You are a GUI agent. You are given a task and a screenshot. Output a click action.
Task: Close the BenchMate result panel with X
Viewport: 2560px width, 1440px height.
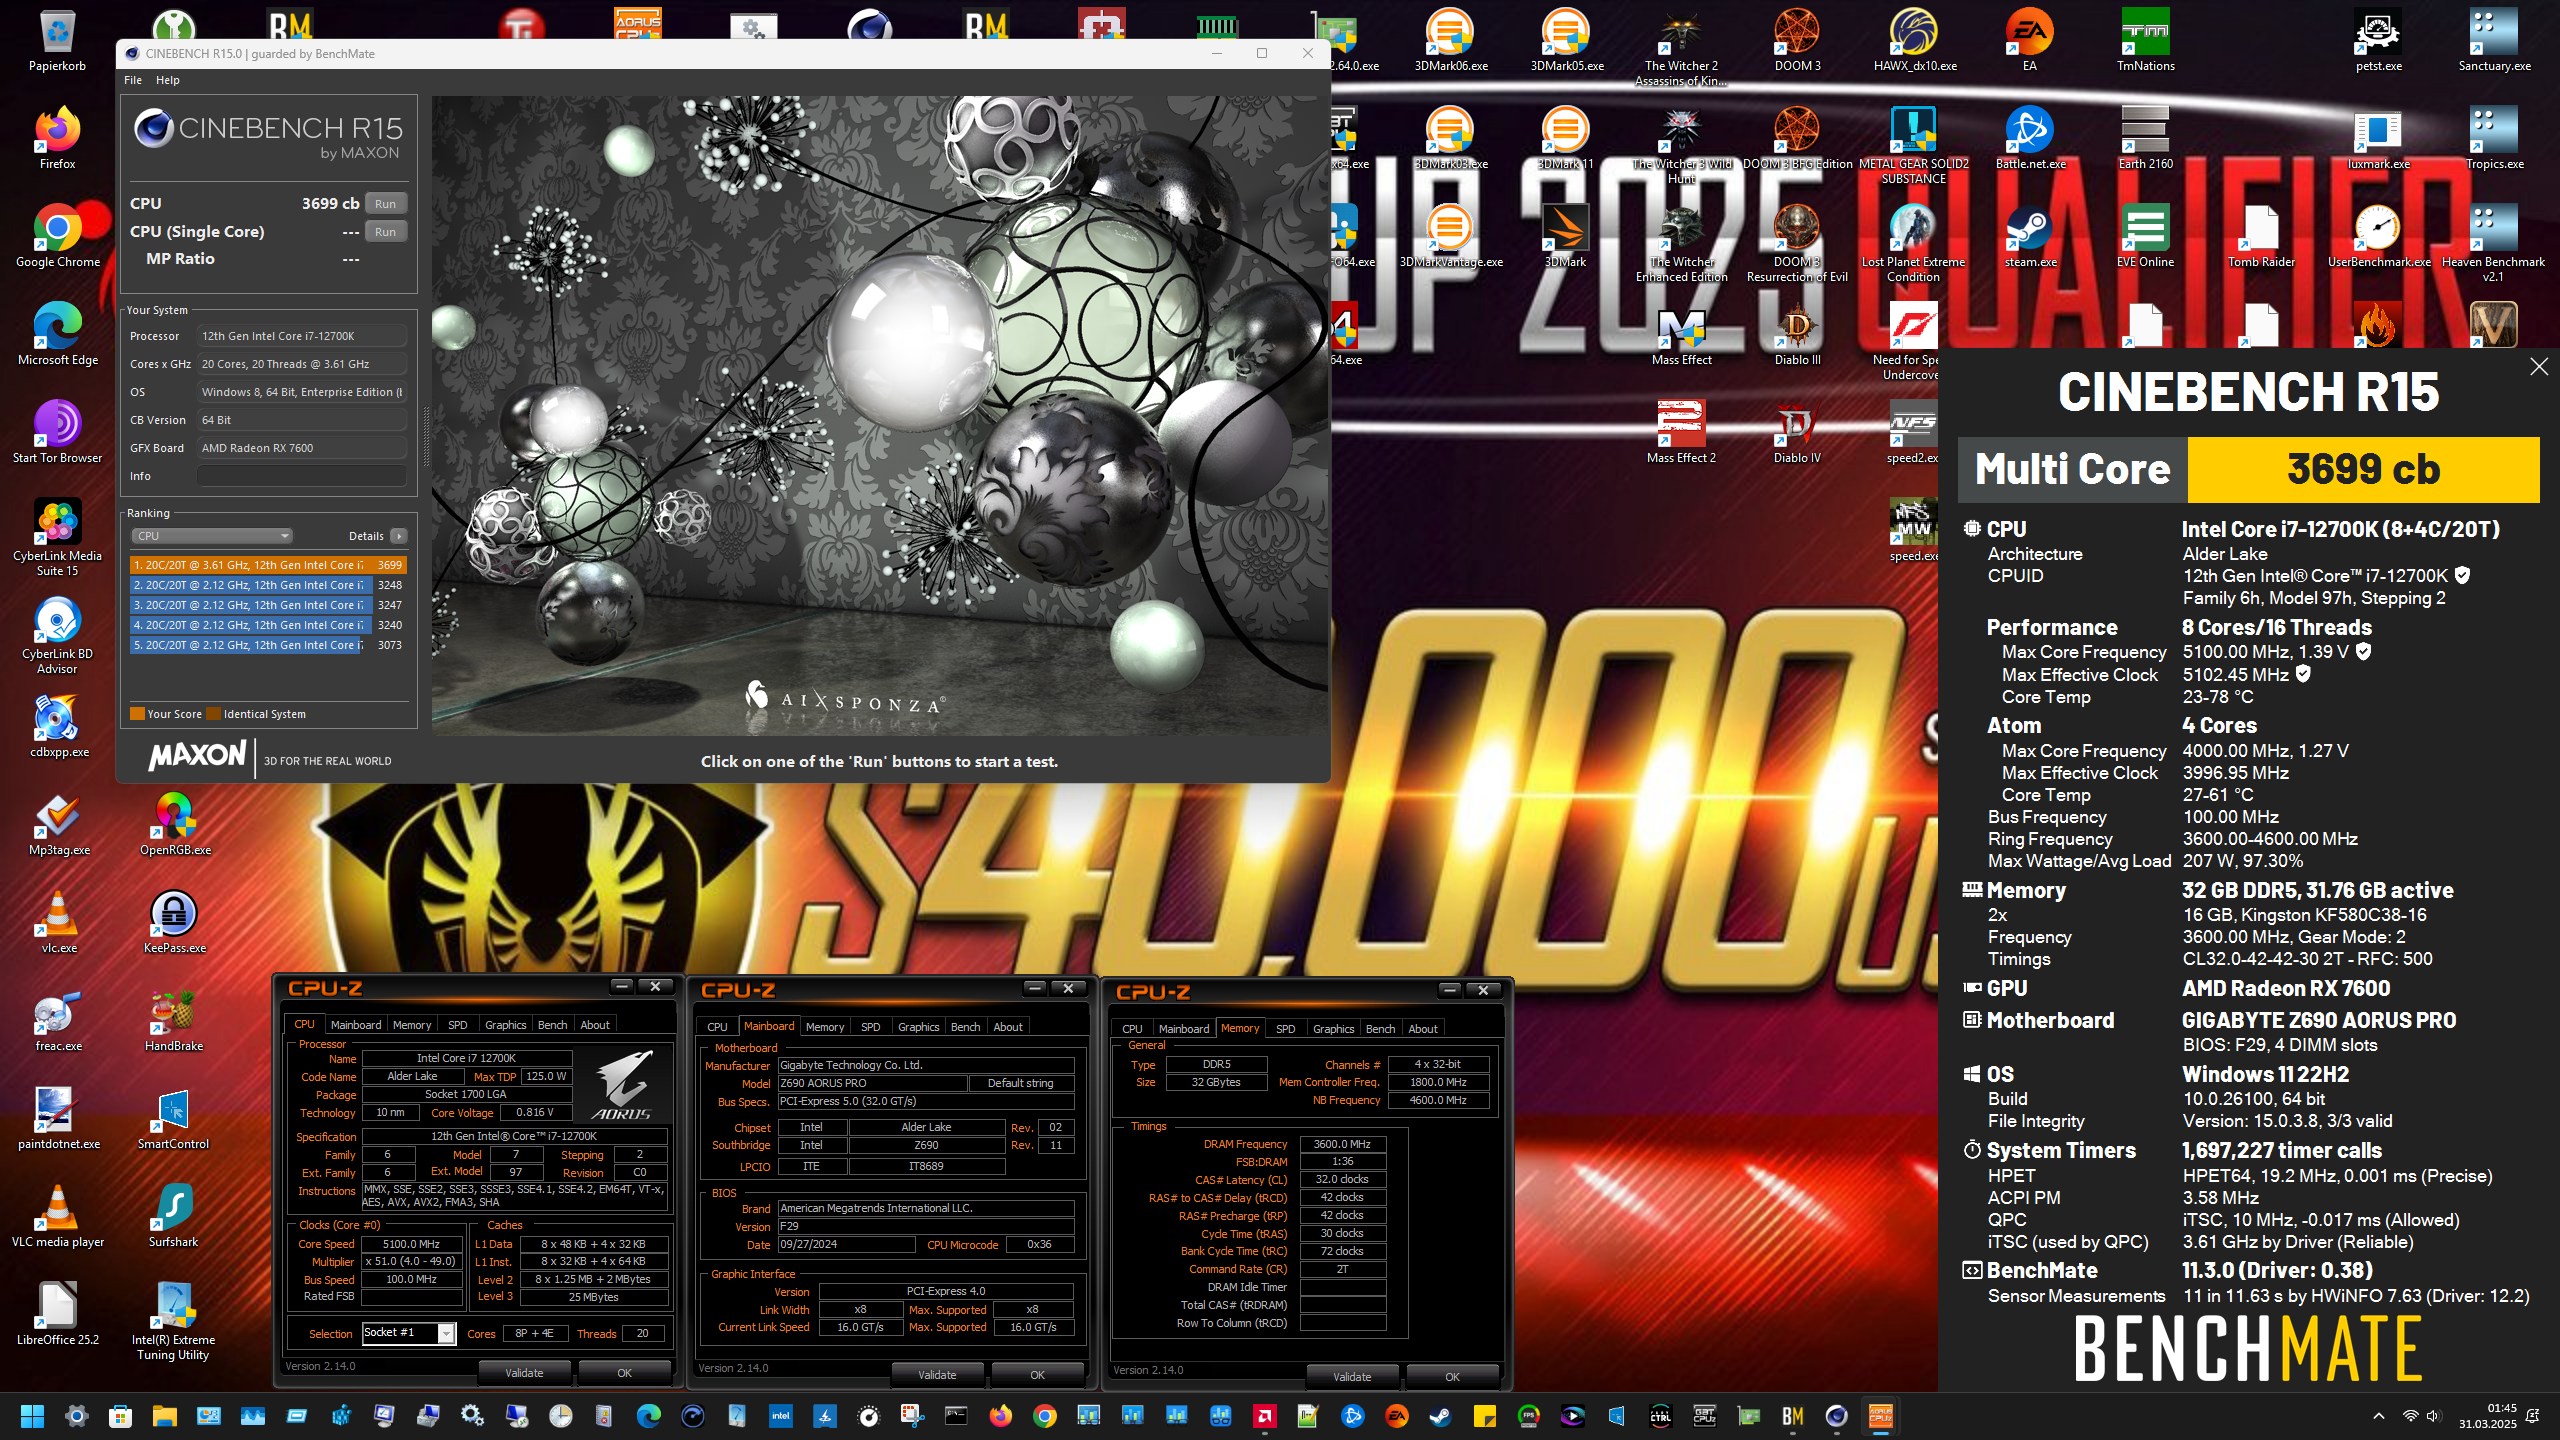tap(2538, 367)
